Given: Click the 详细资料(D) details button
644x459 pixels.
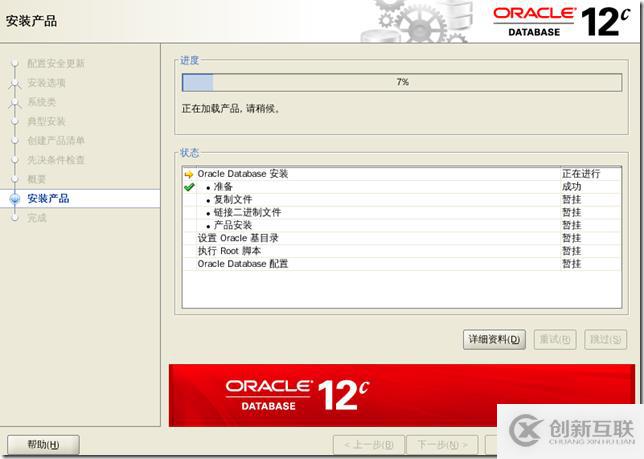Looking at the screenshot, I should (x=494, y=340).
